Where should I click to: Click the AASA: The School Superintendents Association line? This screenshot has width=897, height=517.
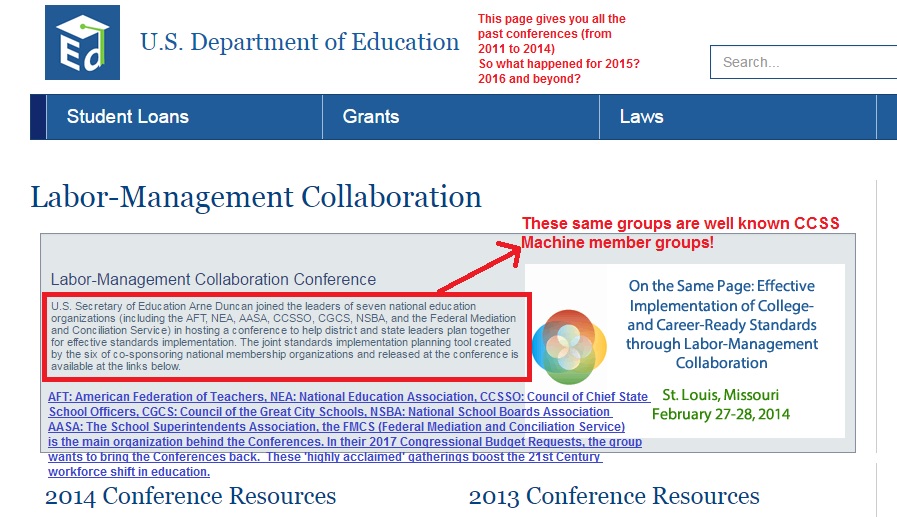click(x=336, y=427)
